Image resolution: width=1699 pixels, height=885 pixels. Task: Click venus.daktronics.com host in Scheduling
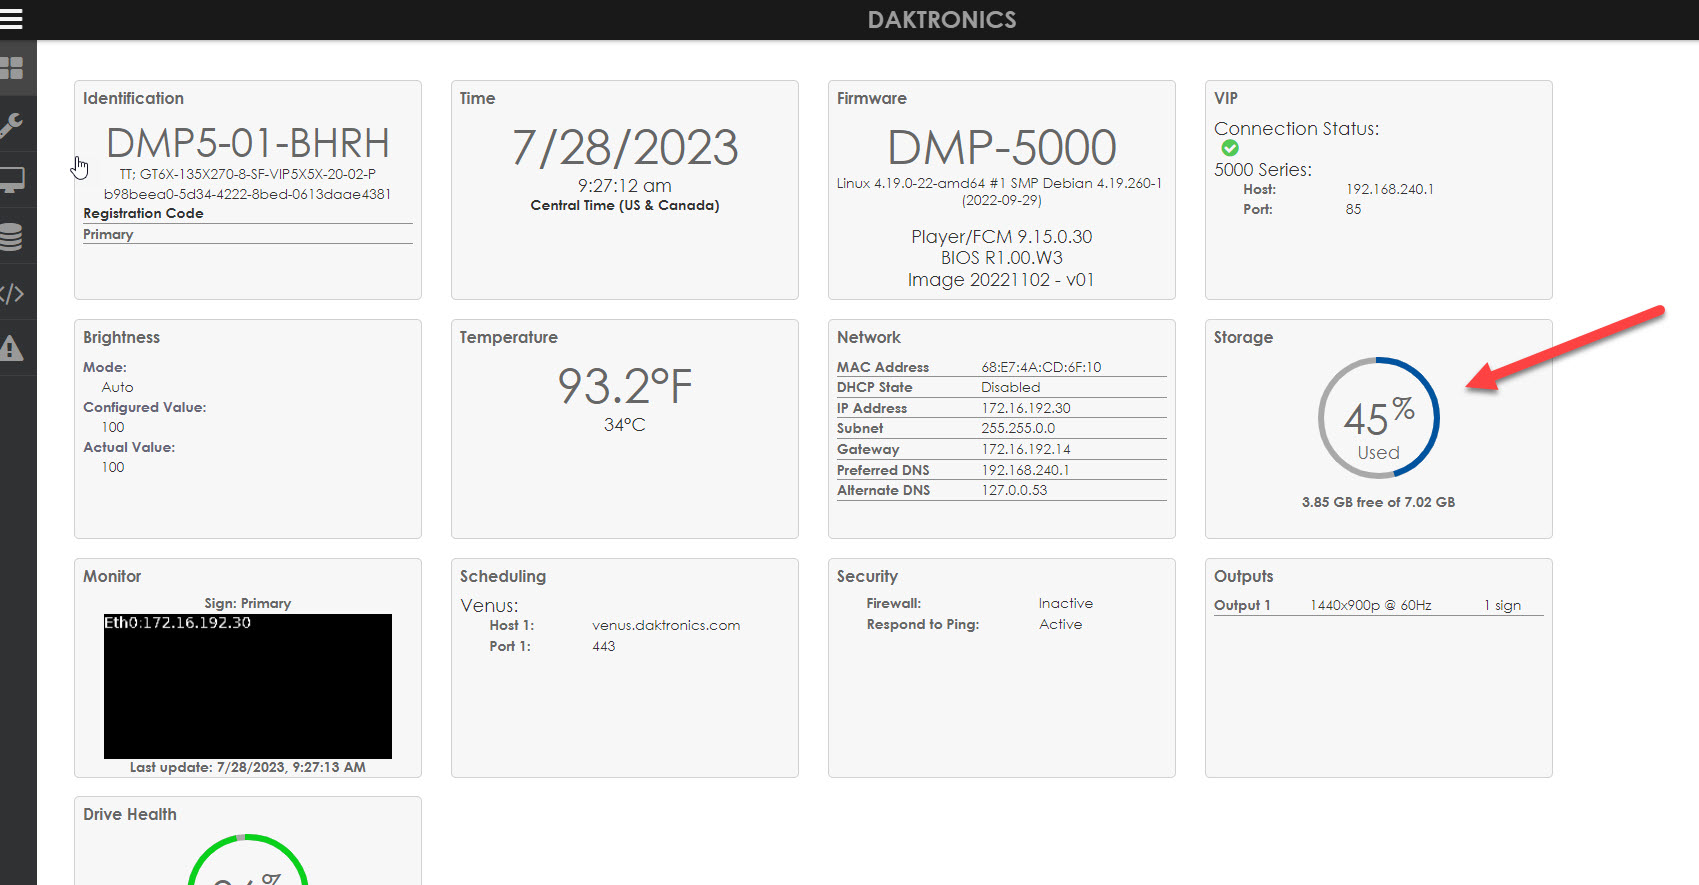click(x=665, y=625)
